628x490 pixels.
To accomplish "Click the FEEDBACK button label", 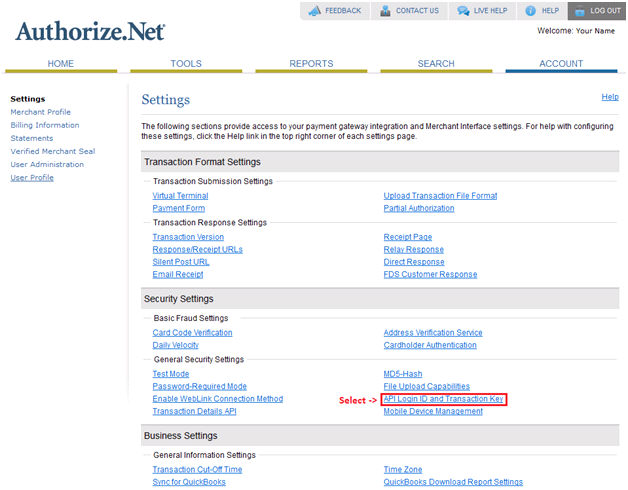I will [343, 11].
